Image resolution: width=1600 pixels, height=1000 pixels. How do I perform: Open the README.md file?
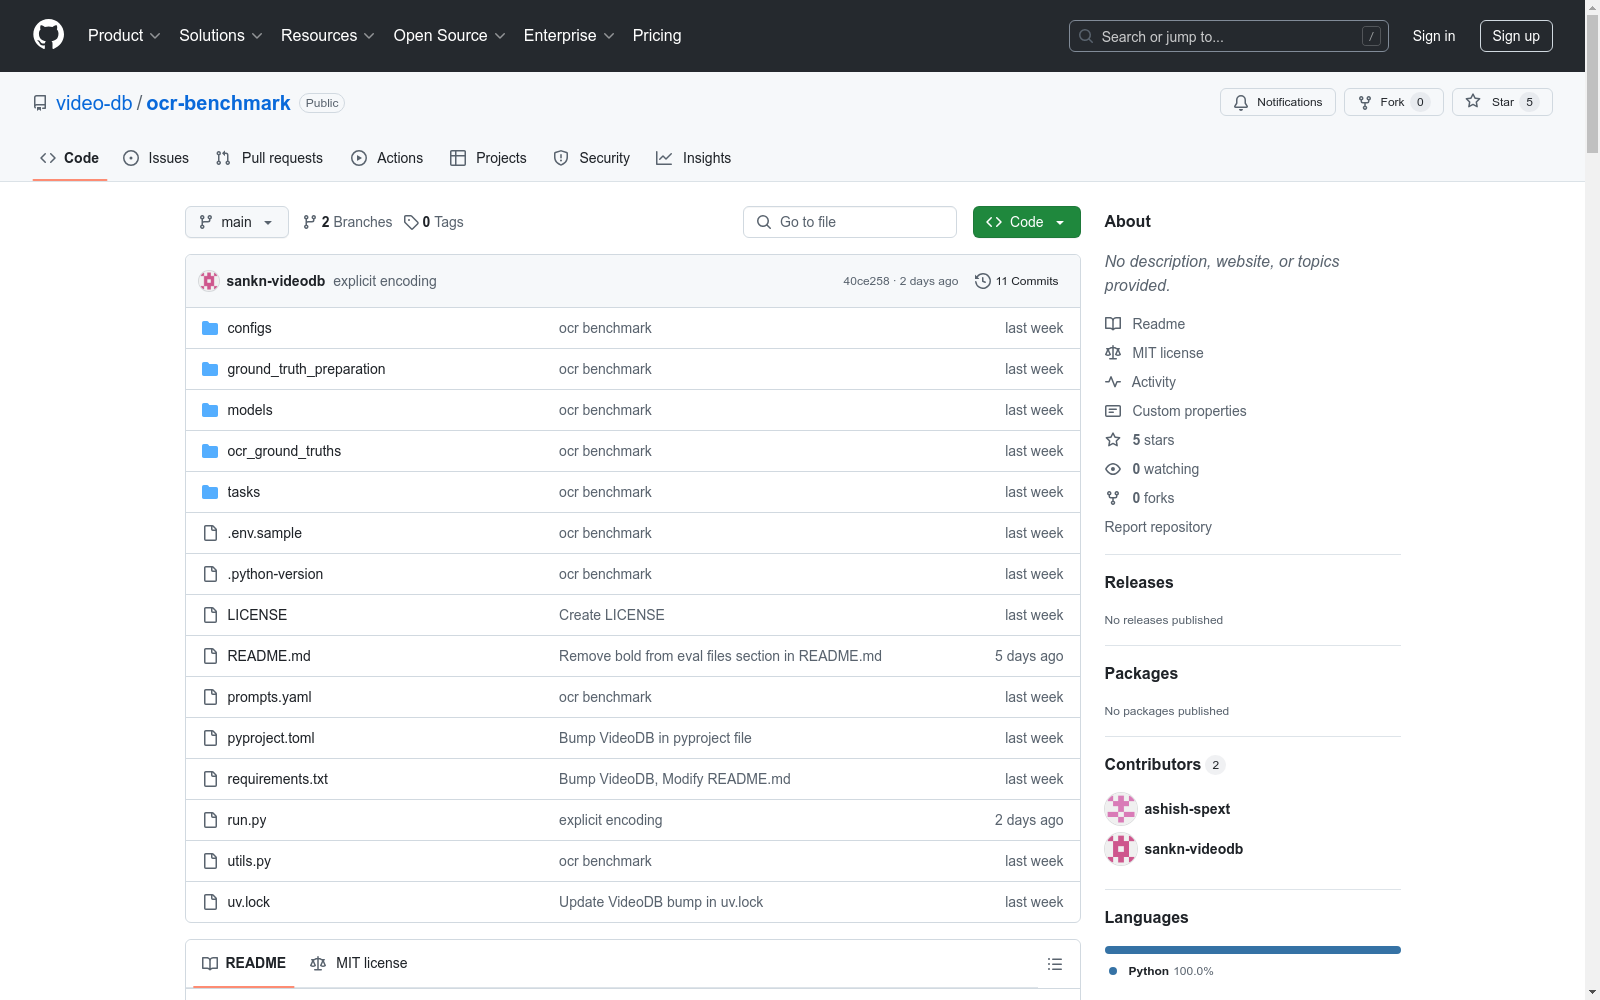pos(269,656)
